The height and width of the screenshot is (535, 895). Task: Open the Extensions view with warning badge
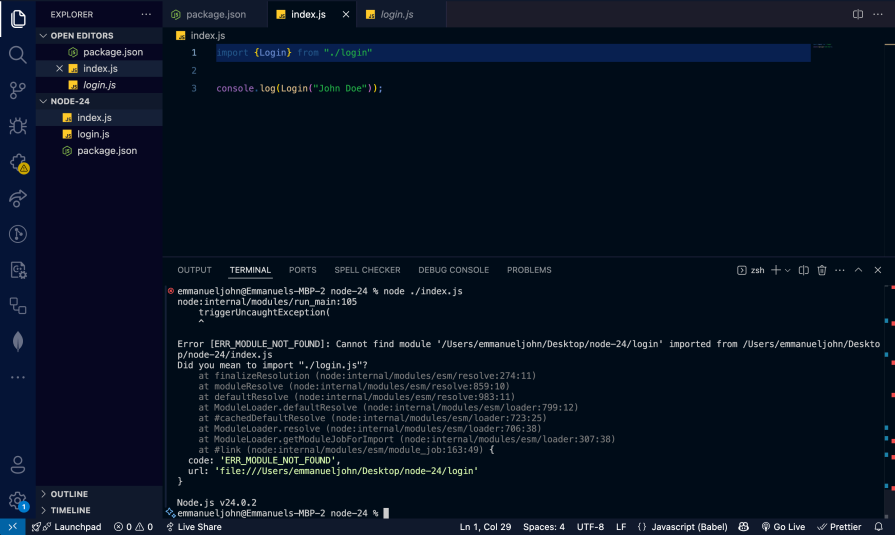19,163
